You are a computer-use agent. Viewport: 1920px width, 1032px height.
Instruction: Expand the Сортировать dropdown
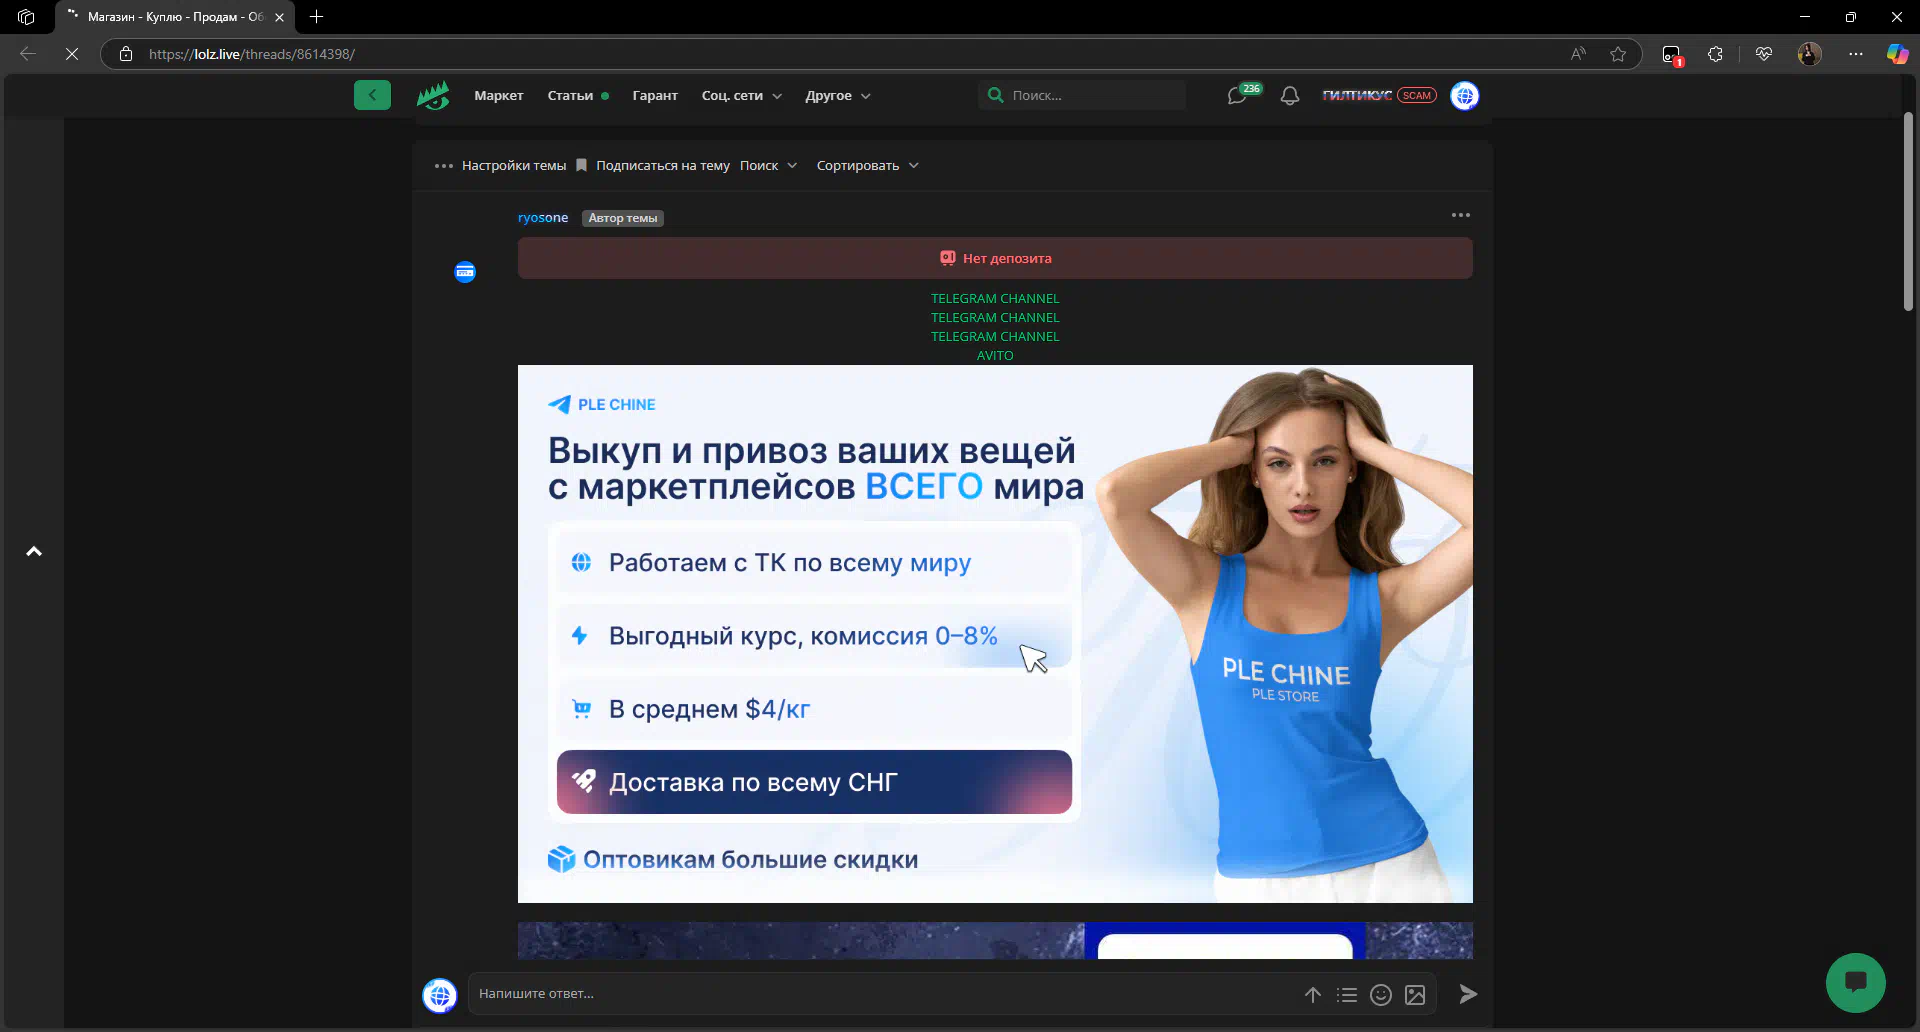pos(867,166)
